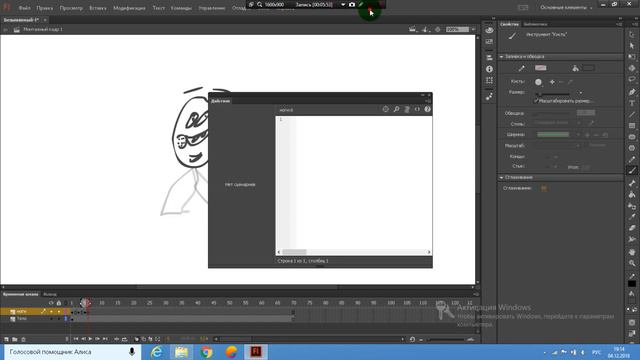Select the Brush tool in tools panel

click(632, 171)
